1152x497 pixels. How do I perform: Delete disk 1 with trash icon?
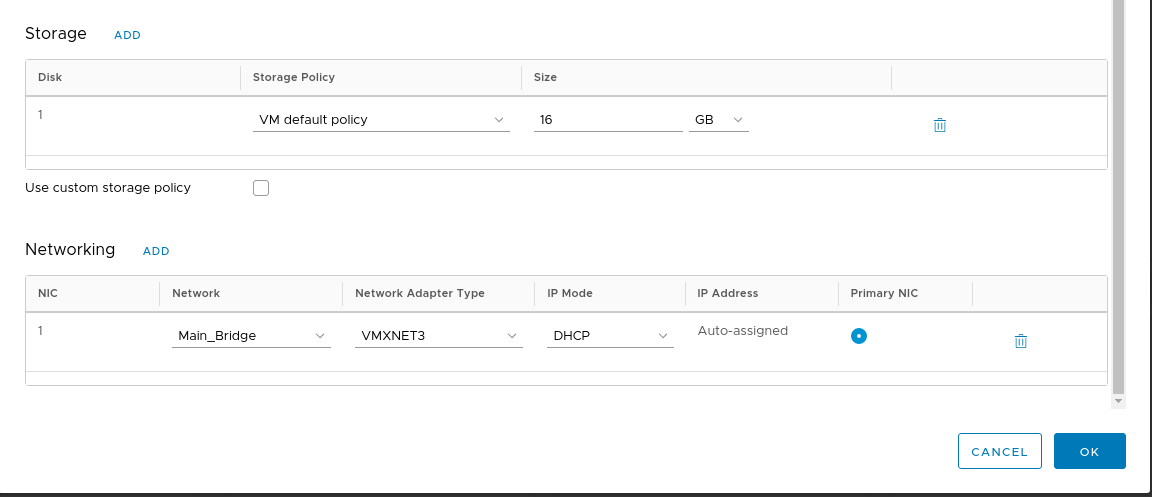point(939,125)
